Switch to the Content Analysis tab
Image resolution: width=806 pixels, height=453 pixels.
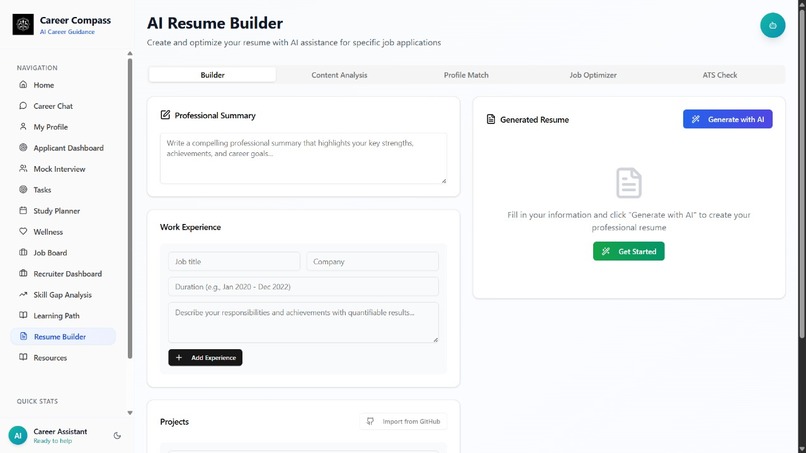point(339,75)
